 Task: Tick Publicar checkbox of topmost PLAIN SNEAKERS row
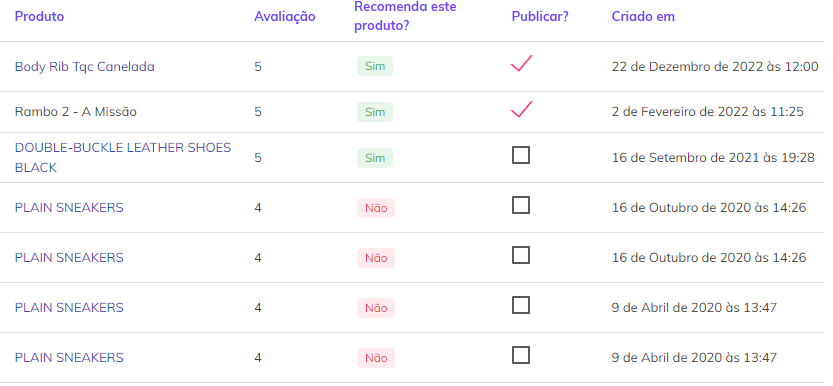tap(521, 205)
